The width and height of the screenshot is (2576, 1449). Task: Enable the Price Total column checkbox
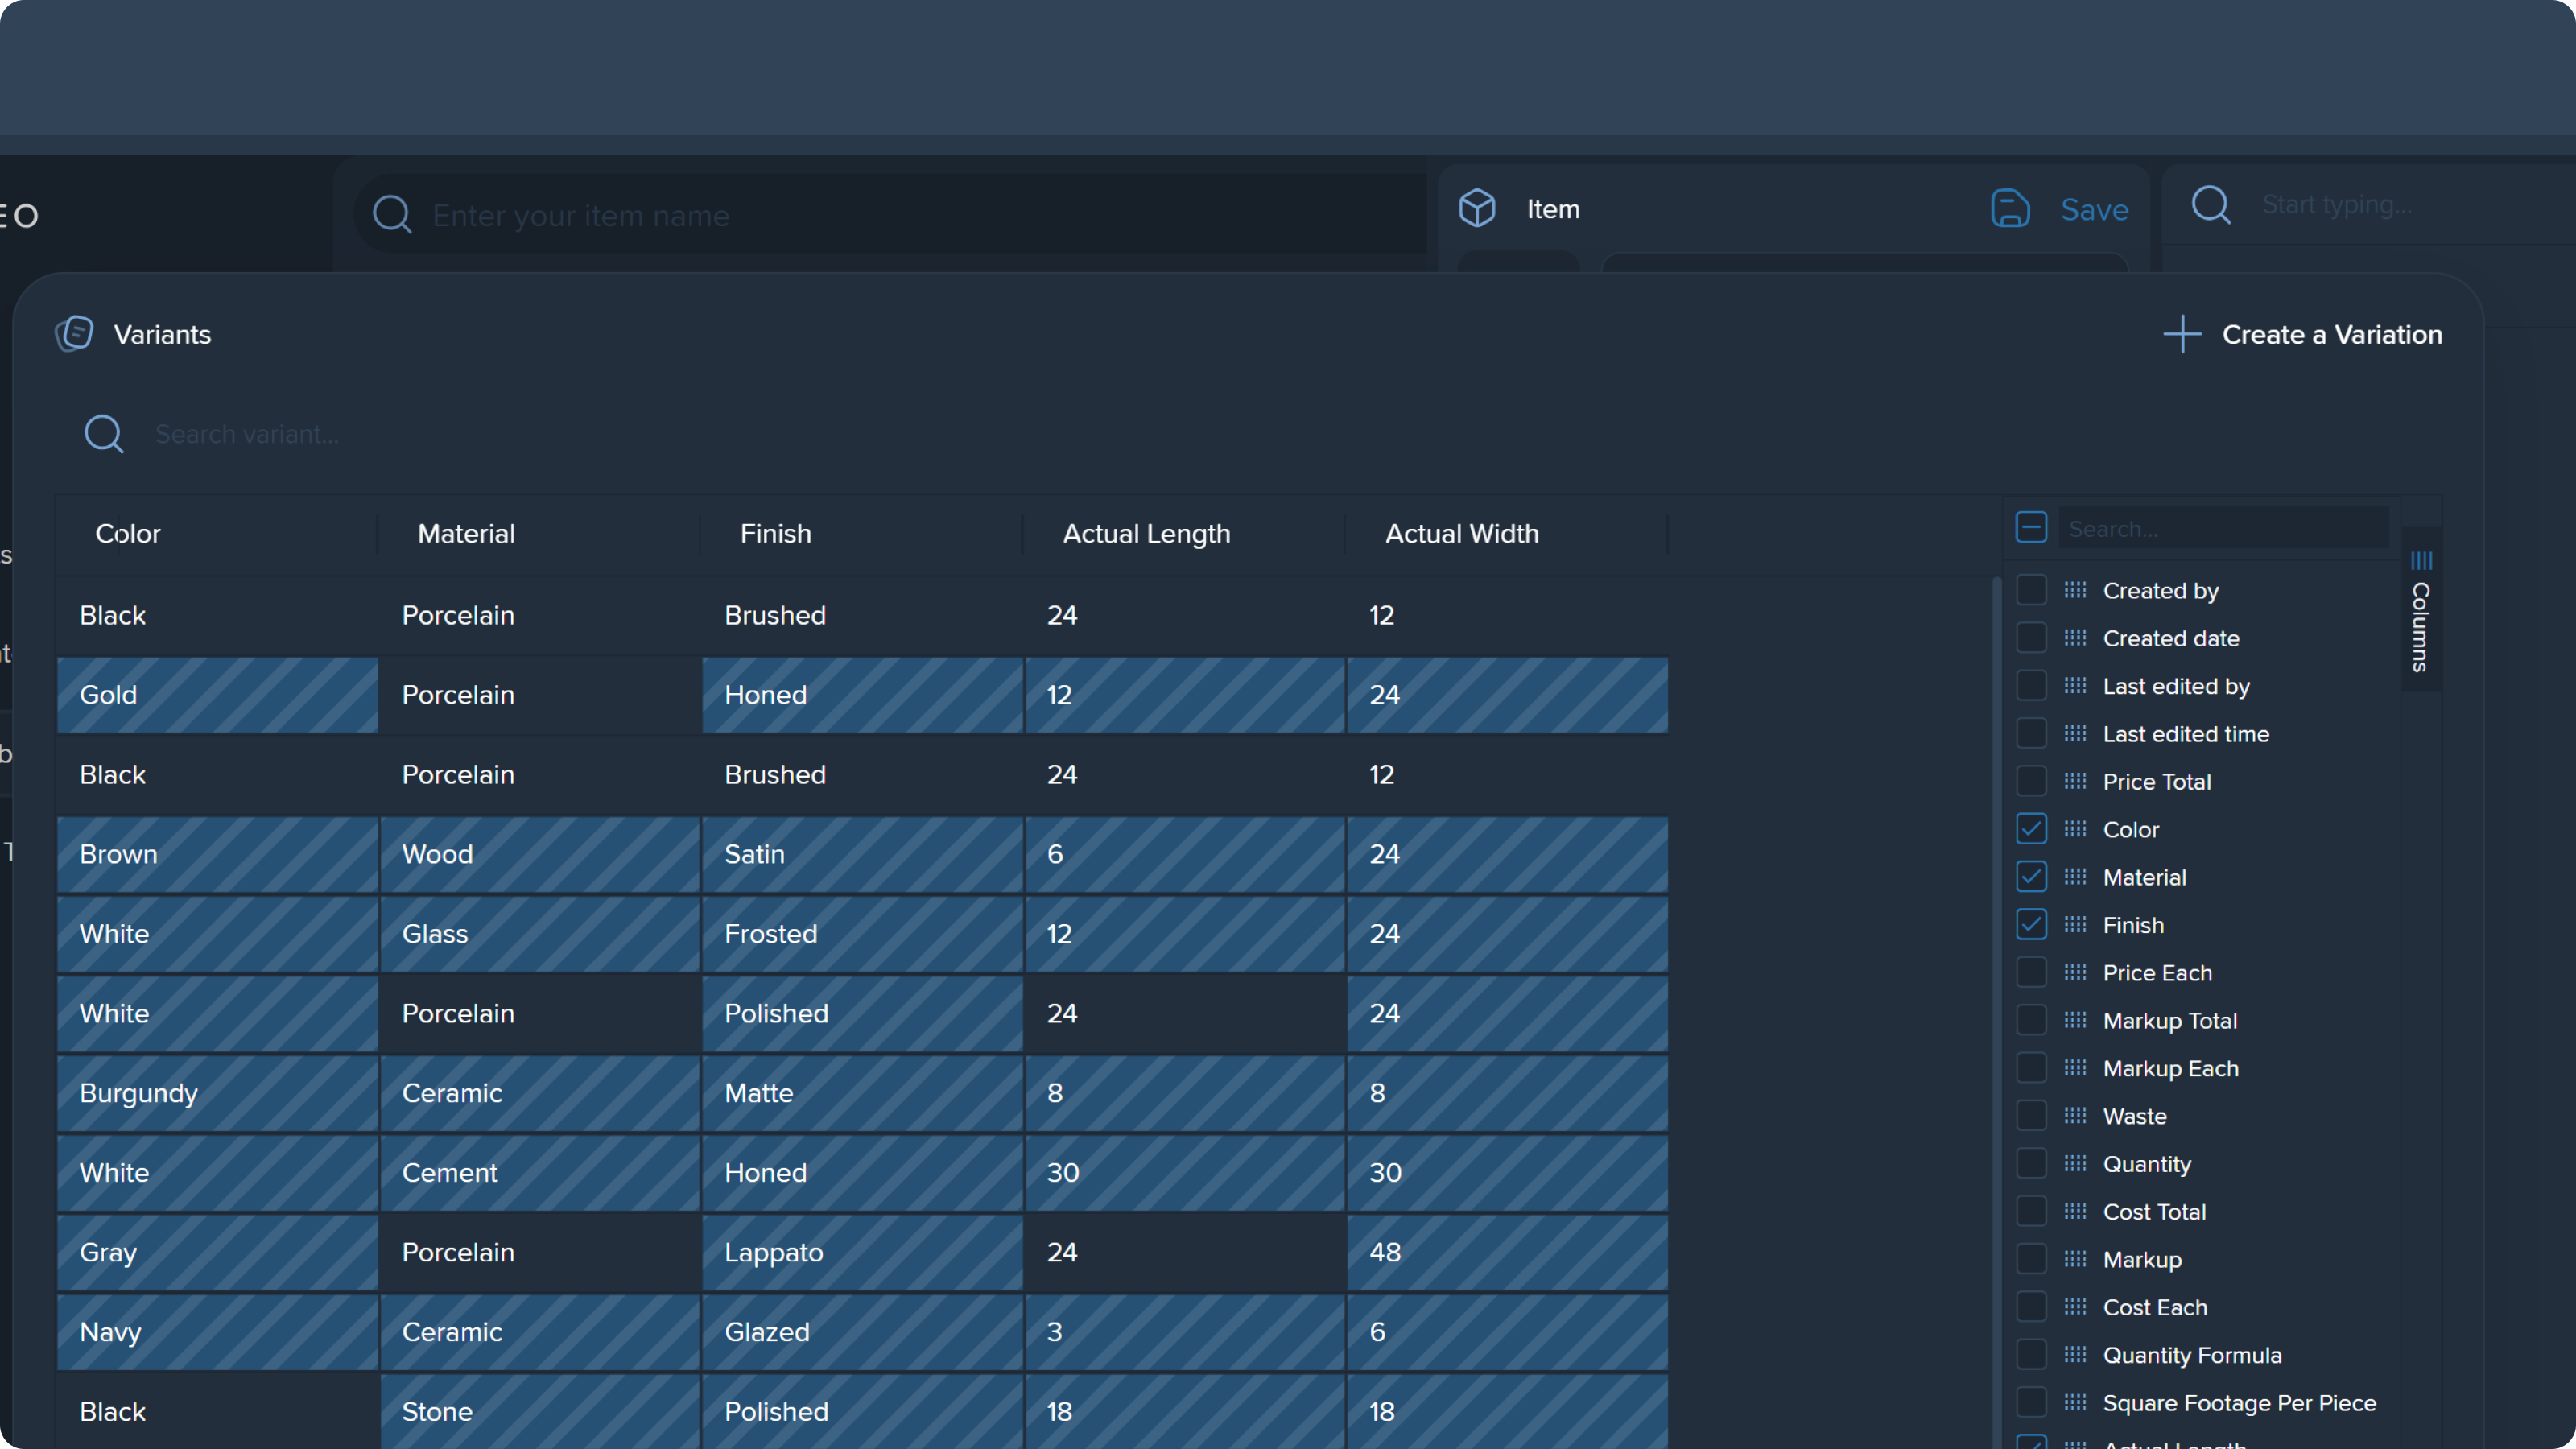(2031, 781)
